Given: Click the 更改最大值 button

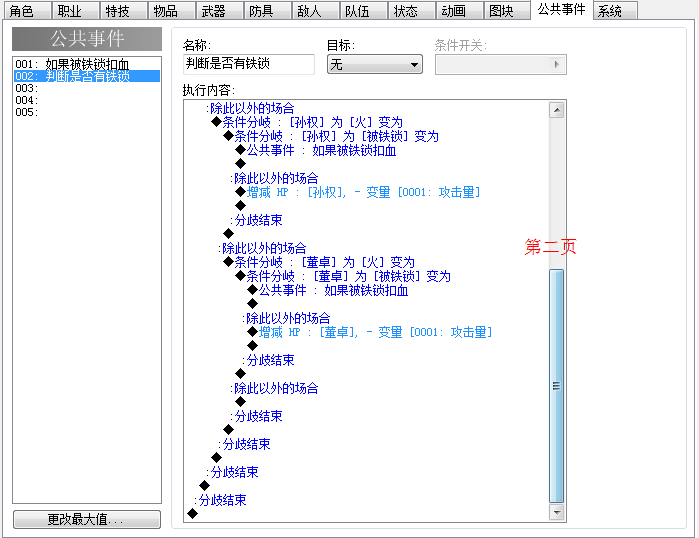Looking at the screenshot, I should [x=87, y=519].
